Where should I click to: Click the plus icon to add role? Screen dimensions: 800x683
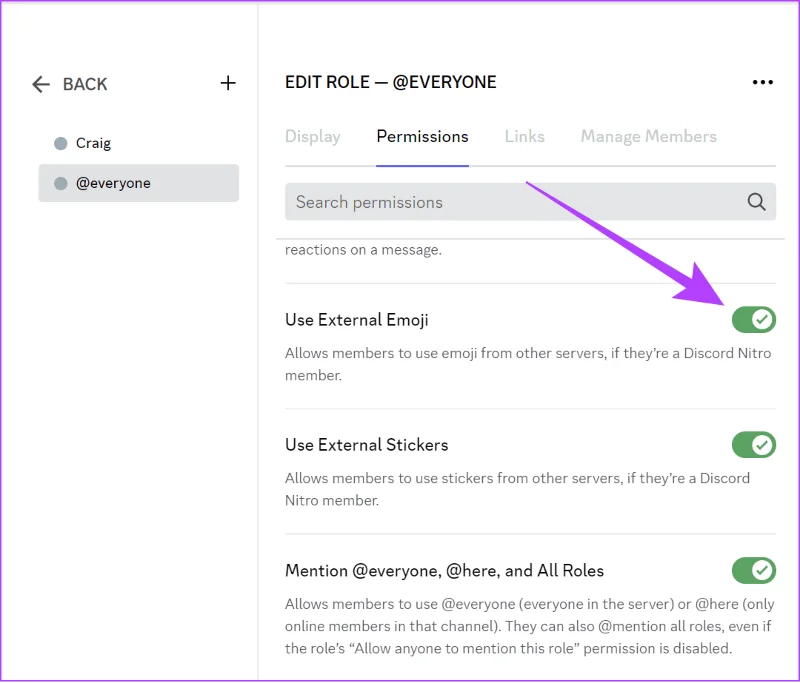point(228,83)
